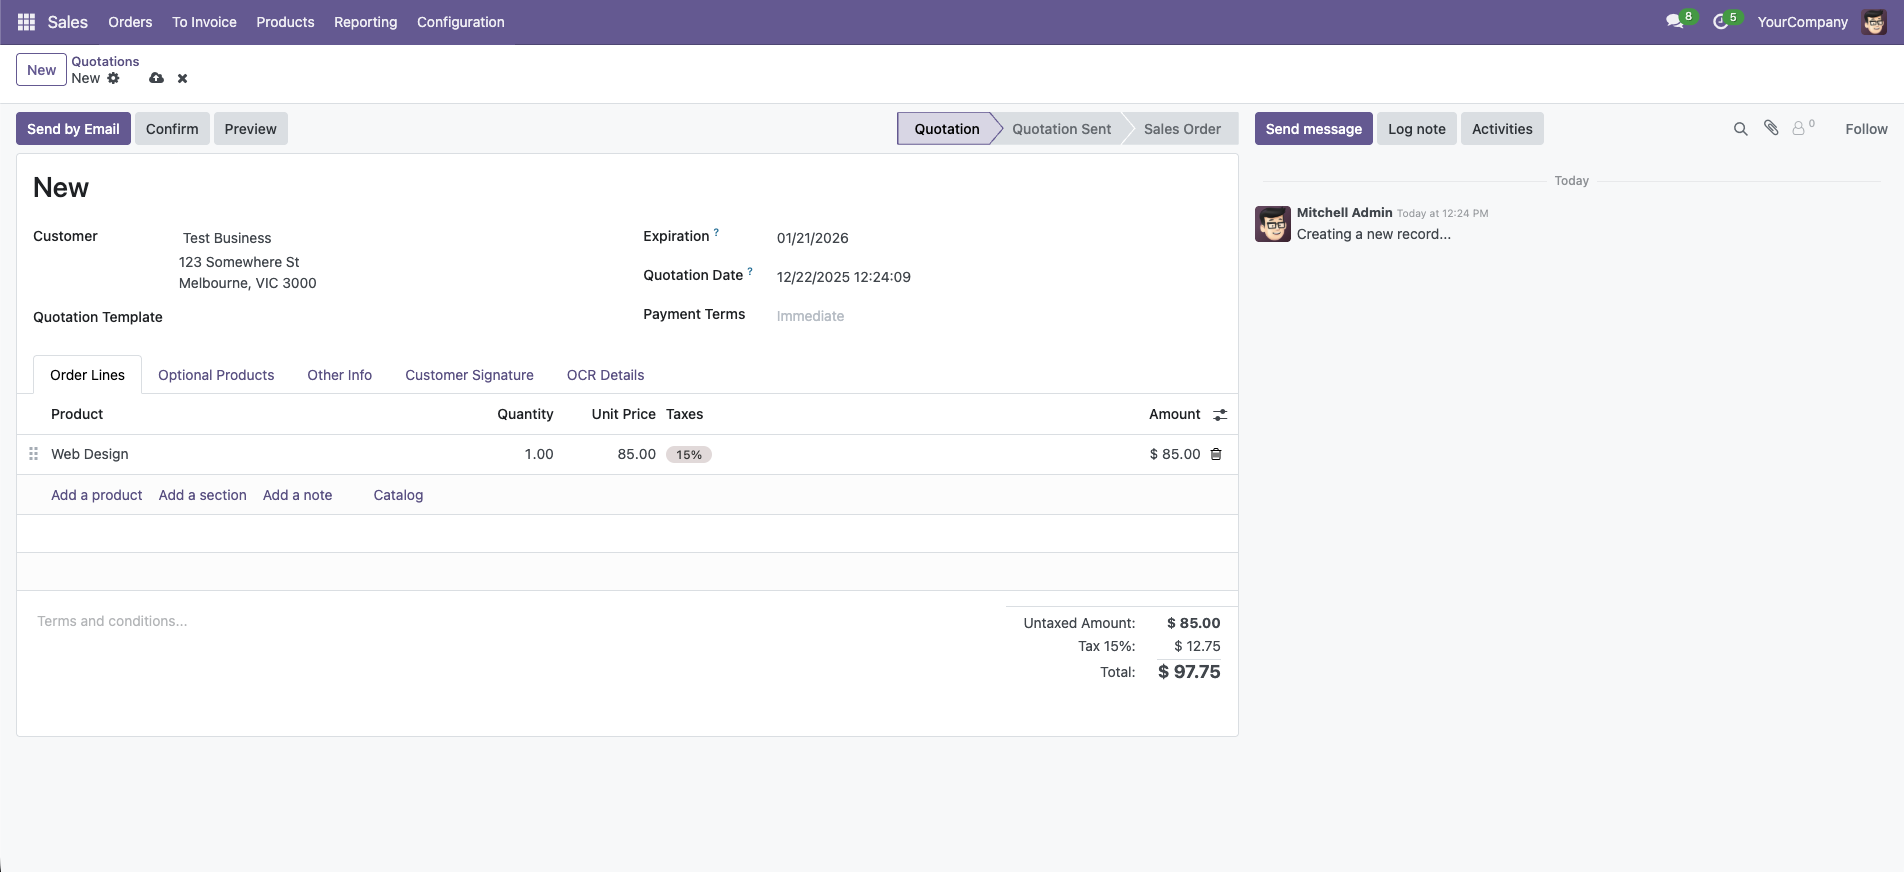This screenshot has width=1904, height=872.
Task: Click Mitchell Admin avatar in chatter message
Action: click(1273, 224)
